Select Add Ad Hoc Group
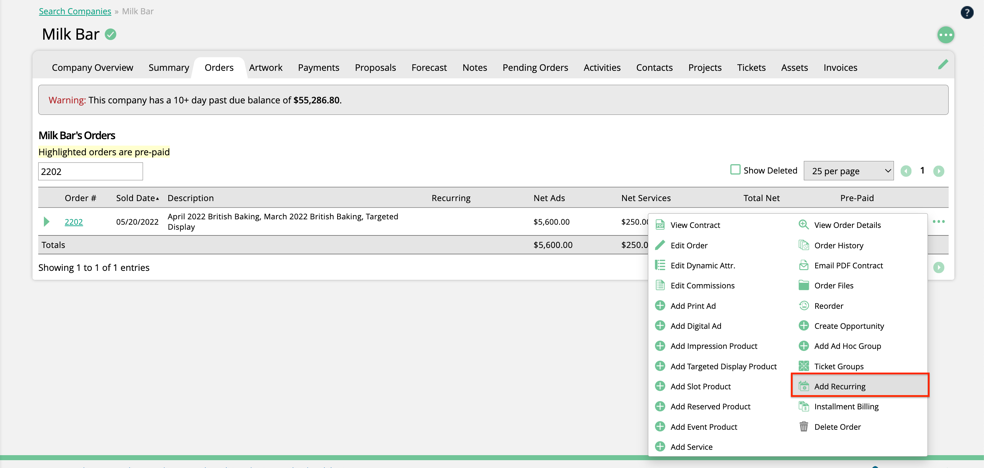Viewport: 984px width, 468px height. (x=847, y=346)
